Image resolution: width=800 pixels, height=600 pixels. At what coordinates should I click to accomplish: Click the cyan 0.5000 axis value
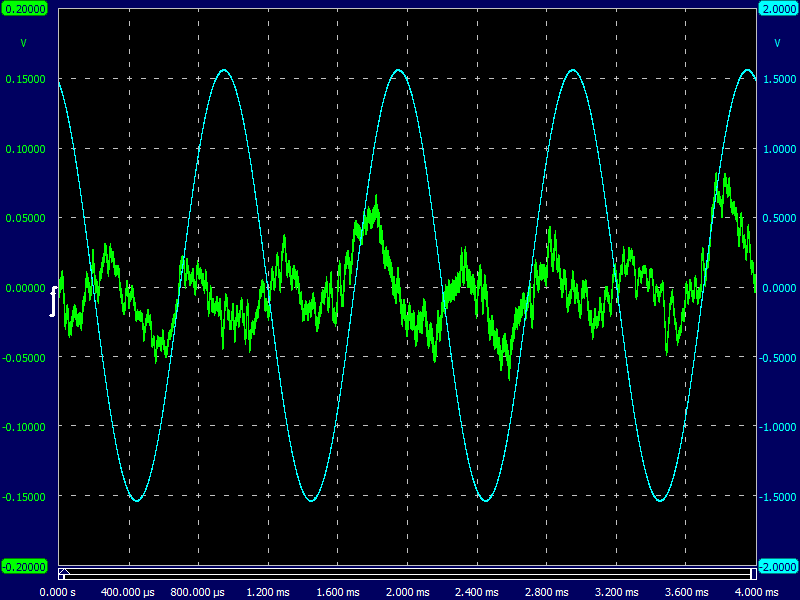(x=779, y=218)
